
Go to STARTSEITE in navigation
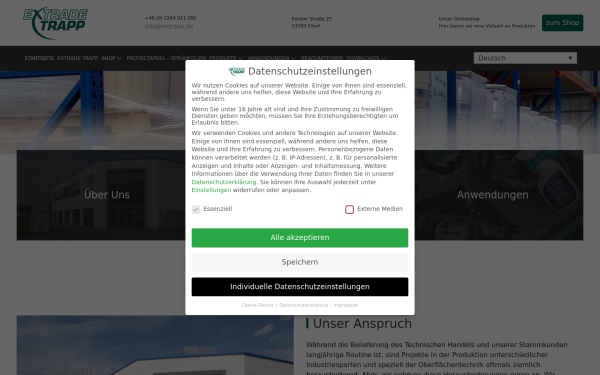(39, 58)
